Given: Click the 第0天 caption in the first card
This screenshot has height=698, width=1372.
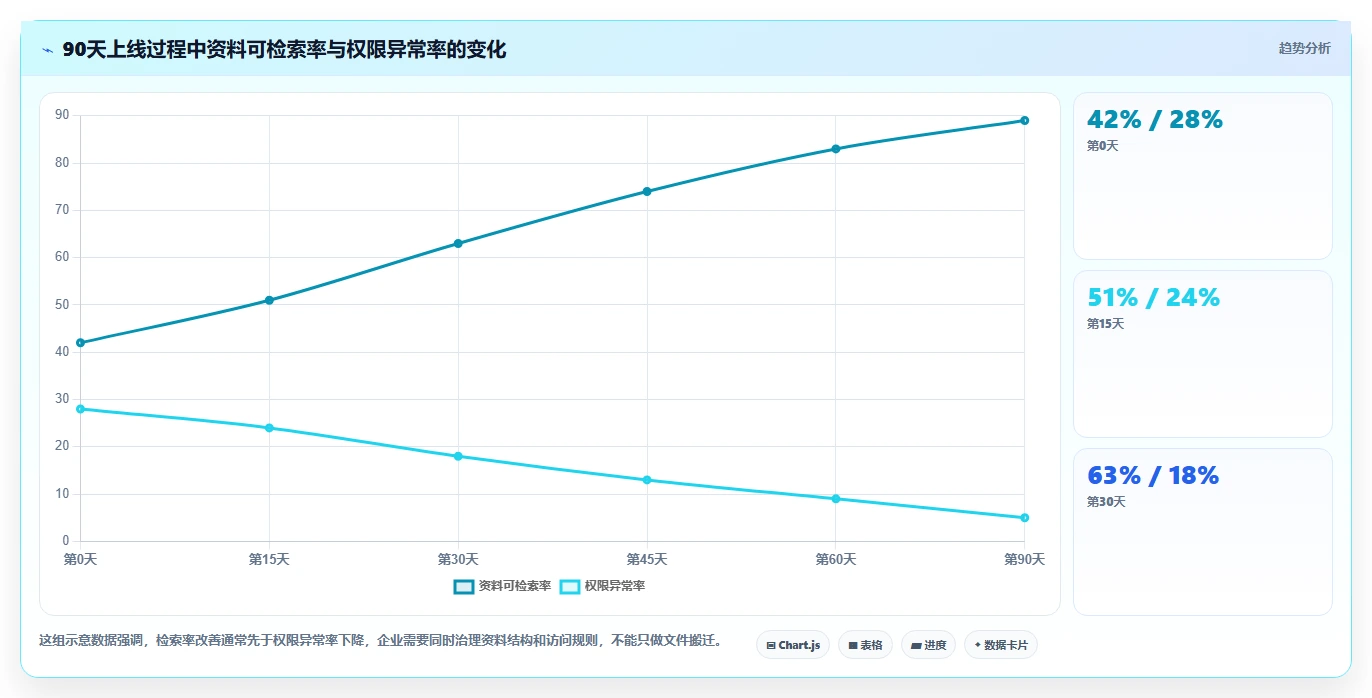Looking at the screenshot, I should (1102, 146).
